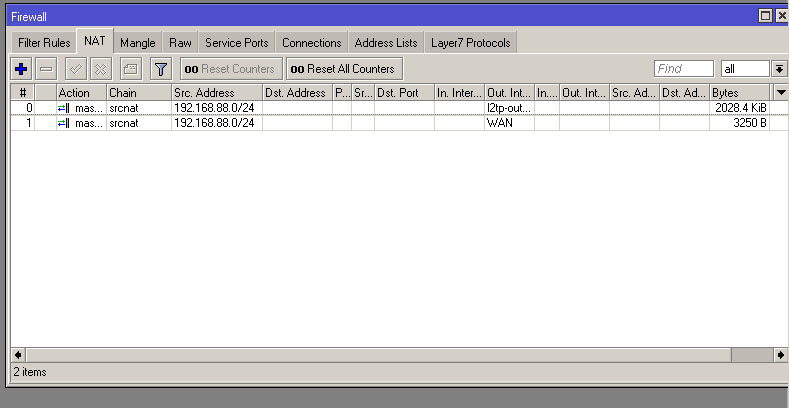Screen dimensions: 789x408
Task: Click masquerade action icon in row 1
Action: point(63,123)
